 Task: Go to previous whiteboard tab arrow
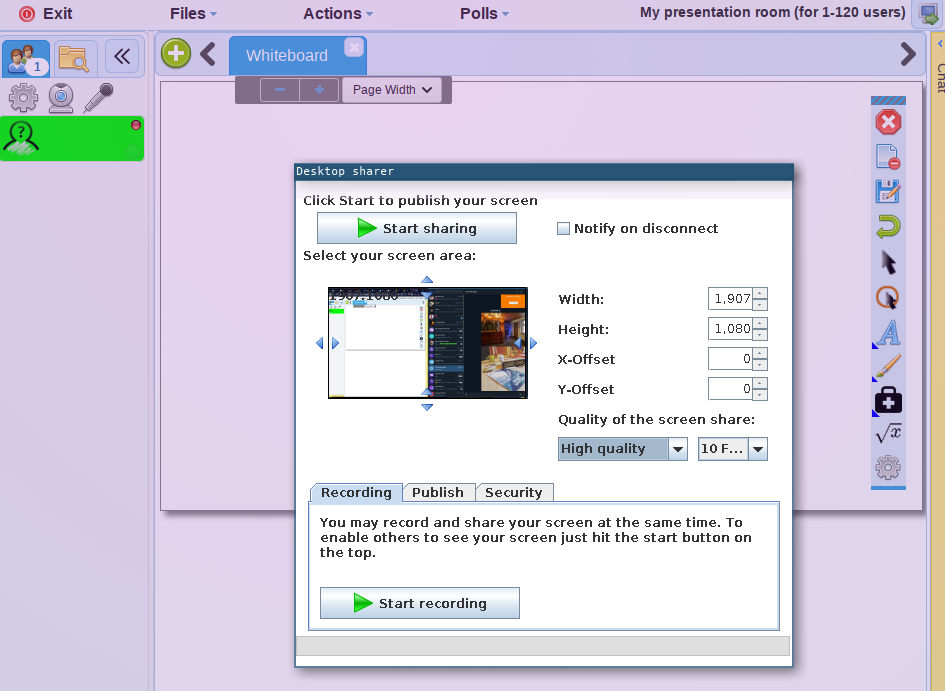[x=208, y=54]
